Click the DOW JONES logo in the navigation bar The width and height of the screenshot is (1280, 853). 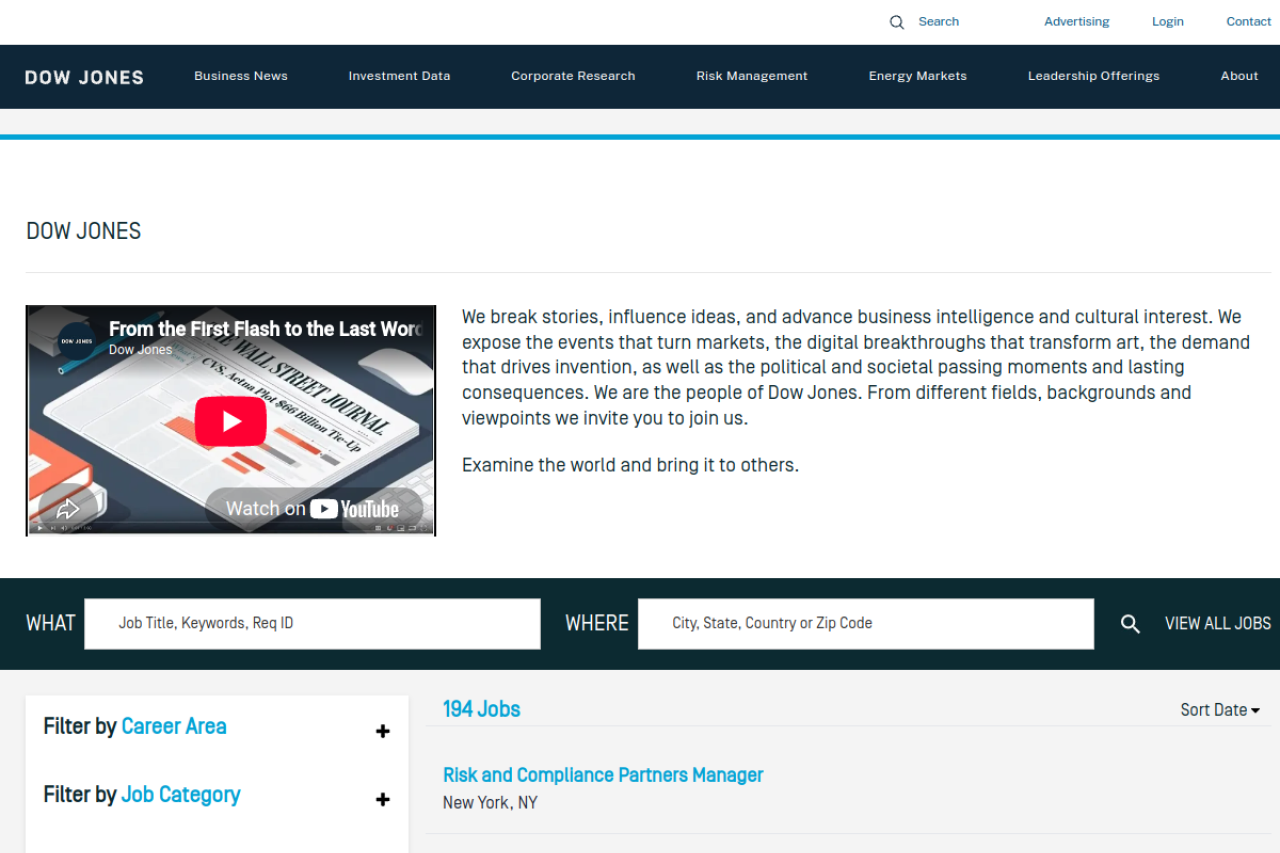pos(84,77)
